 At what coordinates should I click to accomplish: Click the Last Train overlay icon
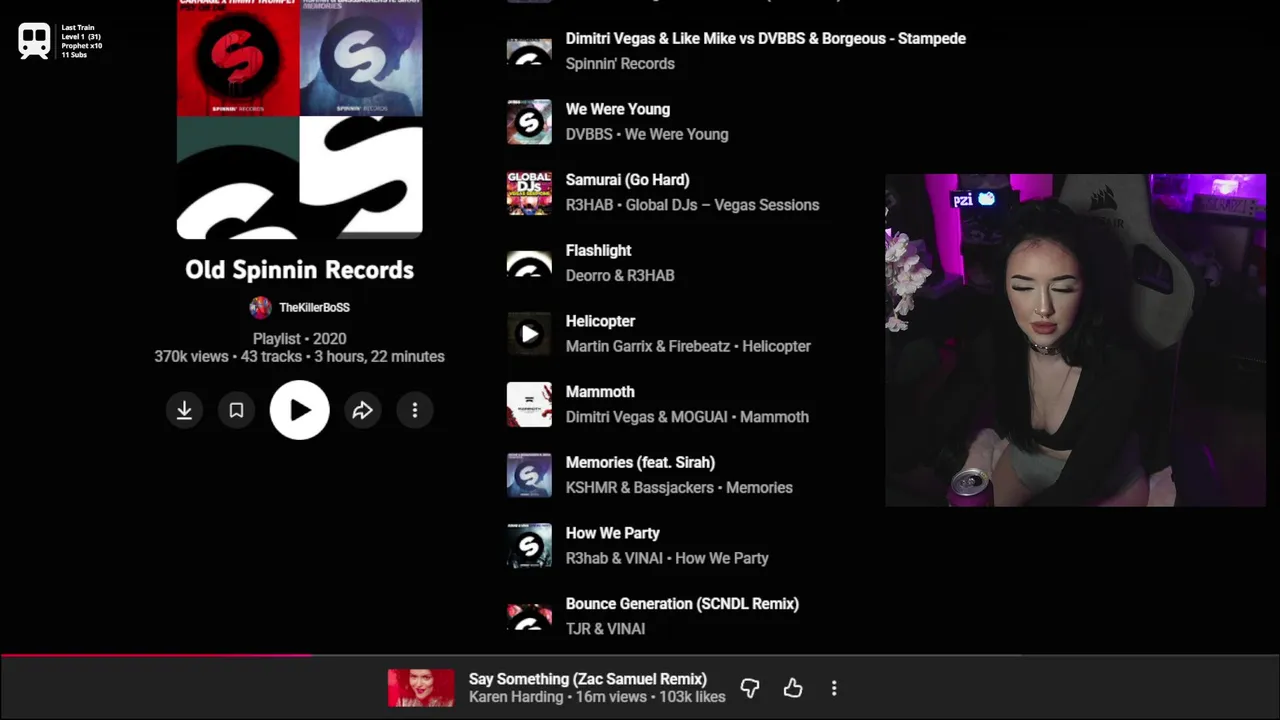point(35,41)
